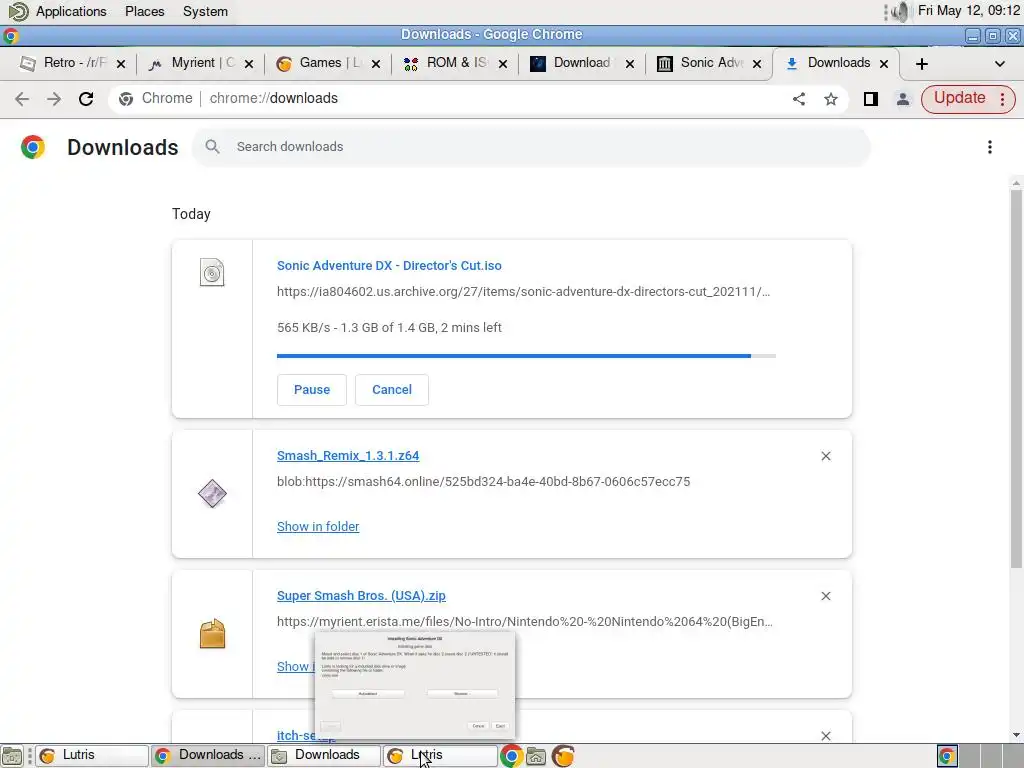Click the Super Smash Bros zip package icon
Image resolution: width=1024 pixels, height=768 pixels.
click(x=212, y=633)
